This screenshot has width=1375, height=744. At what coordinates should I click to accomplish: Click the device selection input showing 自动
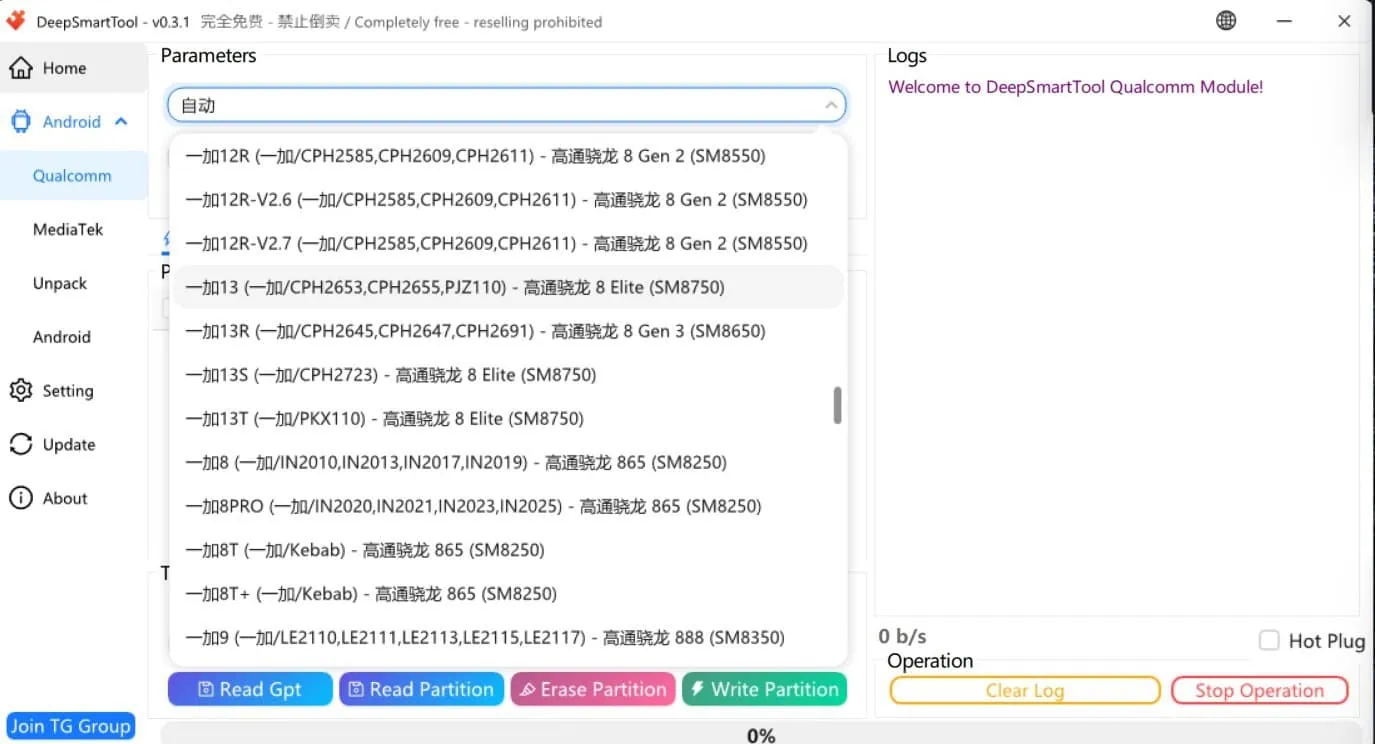506,105
